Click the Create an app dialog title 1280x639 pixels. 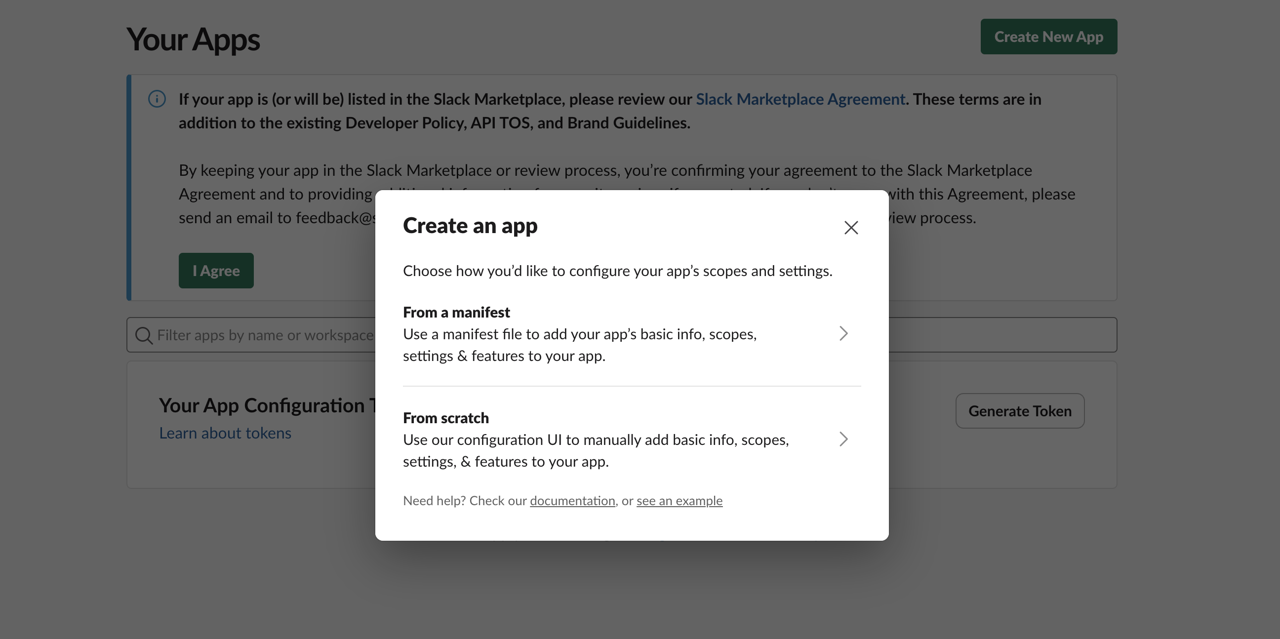[470, 226]
